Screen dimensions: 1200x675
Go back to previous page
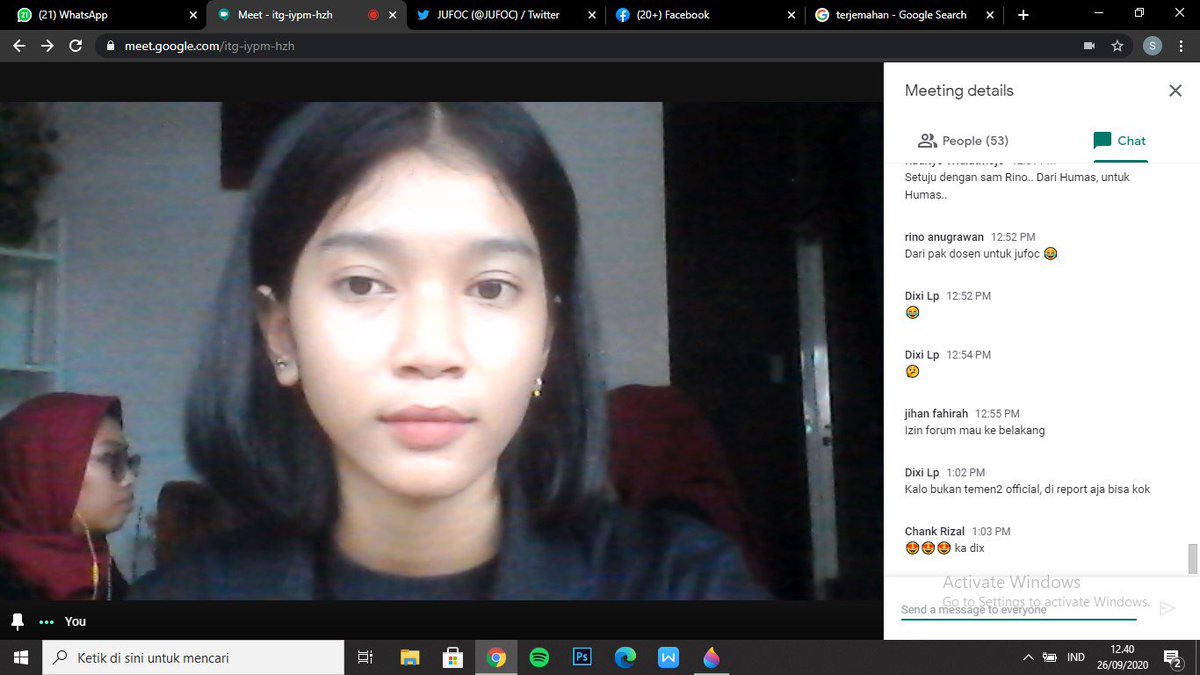(x=19, y=46)
